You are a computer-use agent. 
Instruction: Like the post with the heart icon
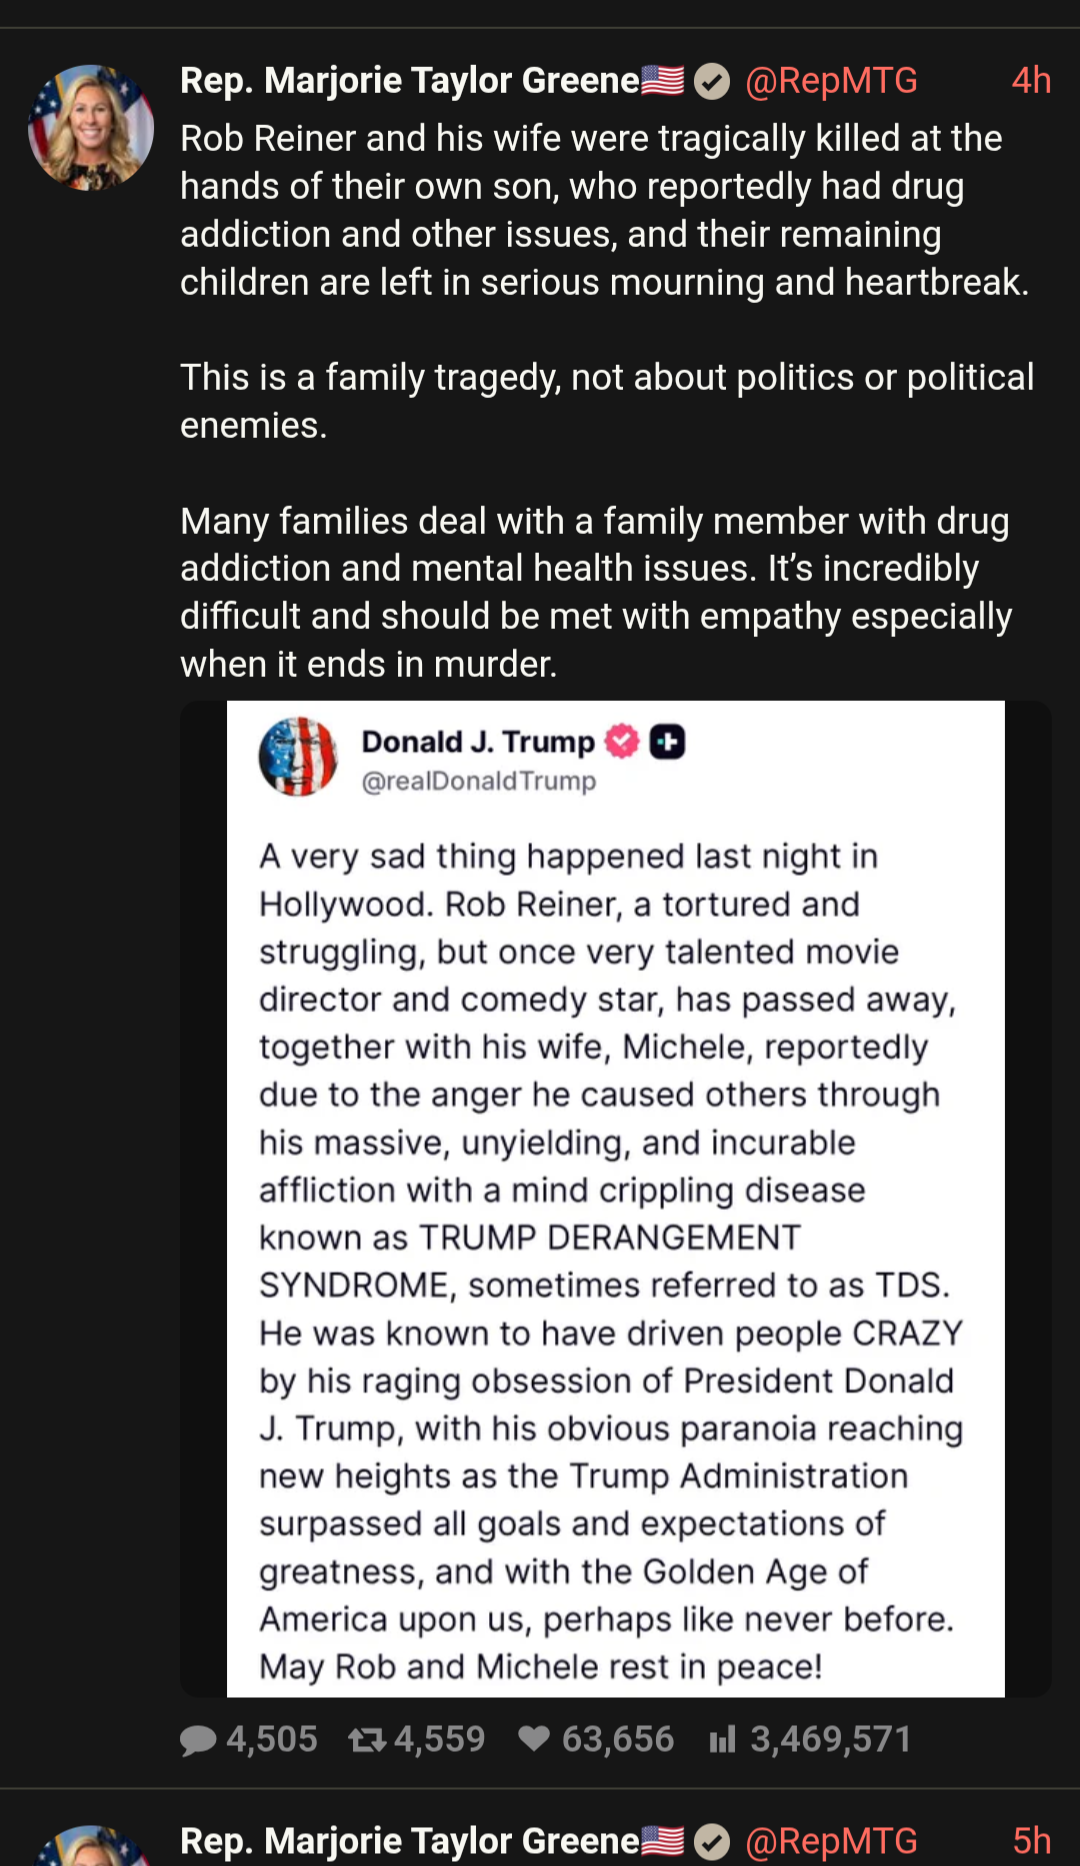(534, 1739)
